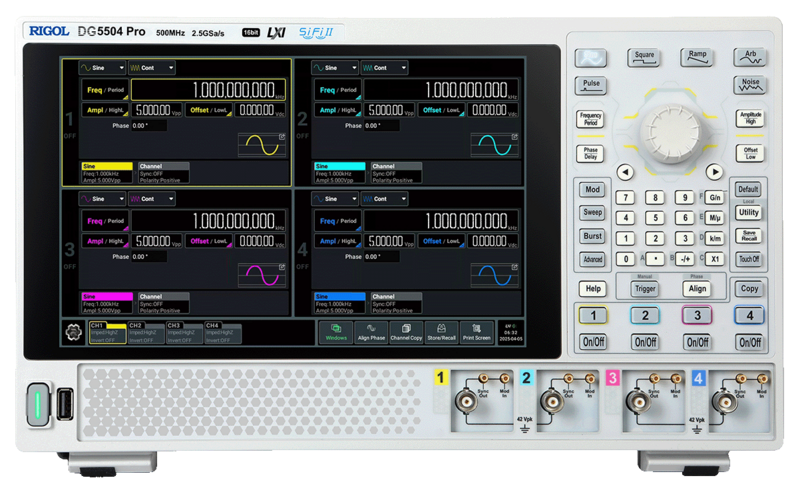This screenshot has height=496, width=800.
Task: Select channel with magenta 3 key
Action: click(x=697, y=315)
